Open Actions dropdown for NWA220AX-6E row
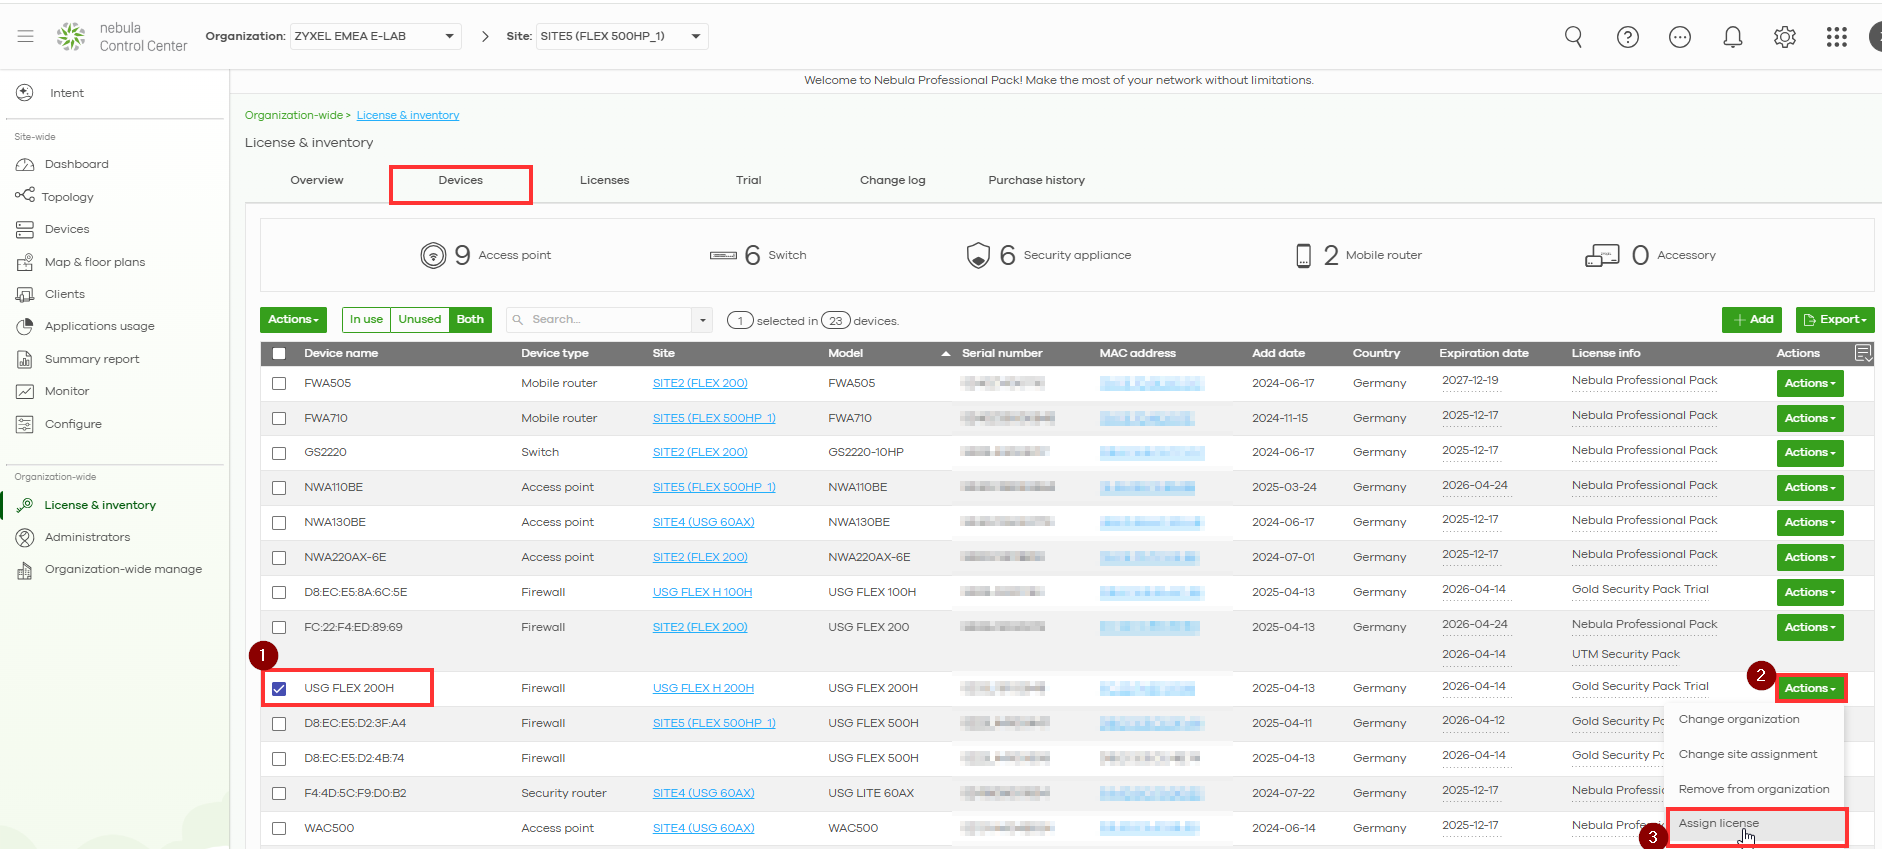Image resolution: width=1882 pixels, height=849 pixels. point(1810,557)
